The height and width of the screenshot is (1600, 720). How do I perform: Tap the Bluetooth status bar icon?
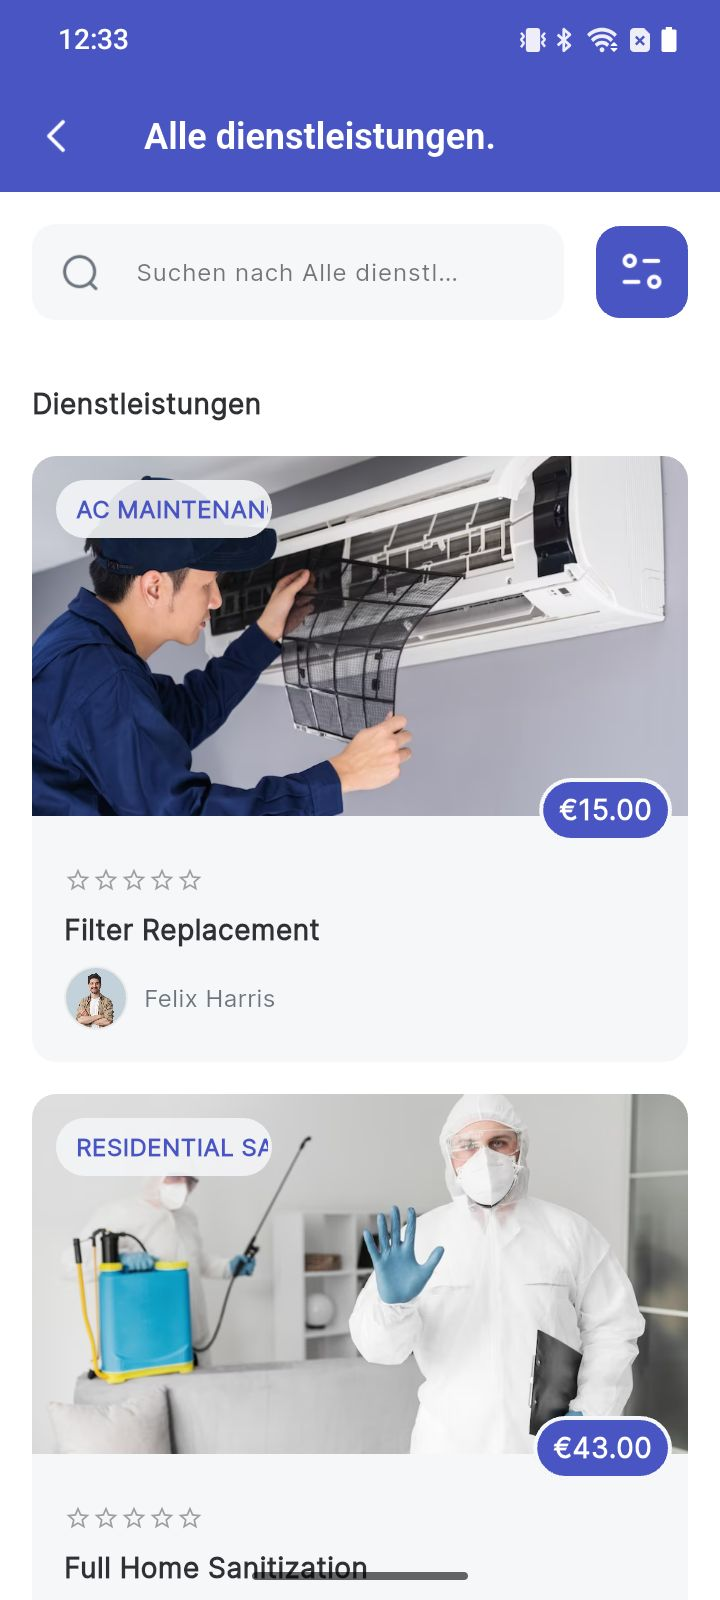click(564, 40)
